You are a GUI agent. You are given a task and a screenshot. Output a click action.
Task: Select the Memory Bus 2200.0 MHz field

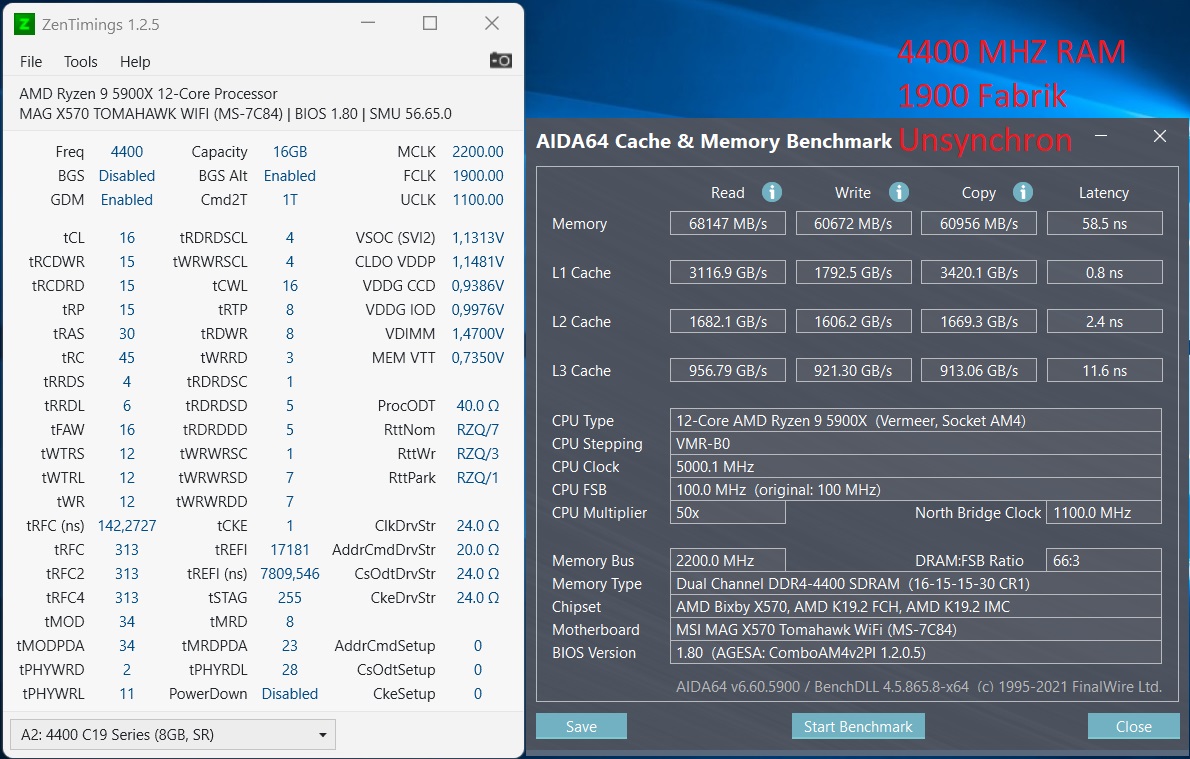(727, 559)
